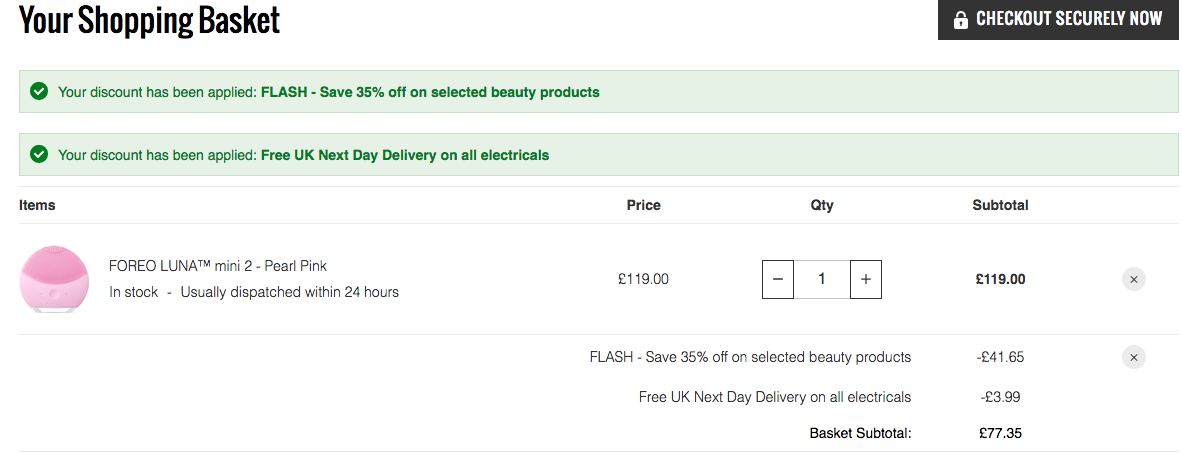Click the -£41.65 discount amount
1182x453 pixels.
1000,357
